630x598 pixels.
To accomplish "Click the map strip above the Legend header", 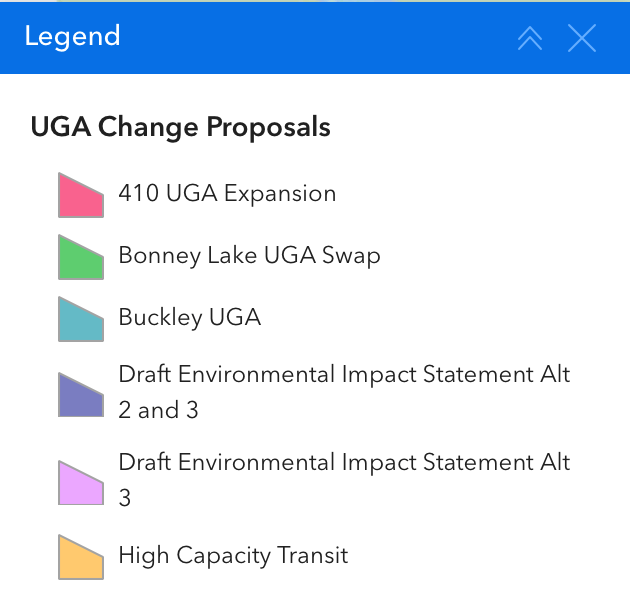I will (300, 1).
